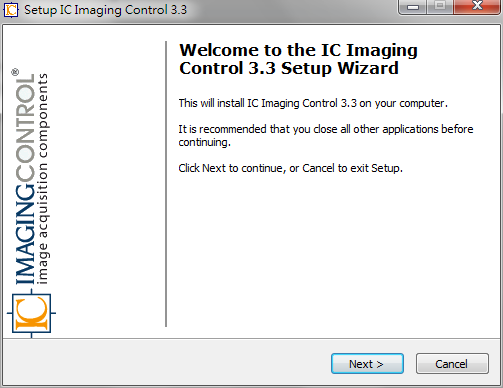The height and width of the screenshot is (388, 503).
Task: Select the image acquisition components tagline
Action: tap(43, 179)
